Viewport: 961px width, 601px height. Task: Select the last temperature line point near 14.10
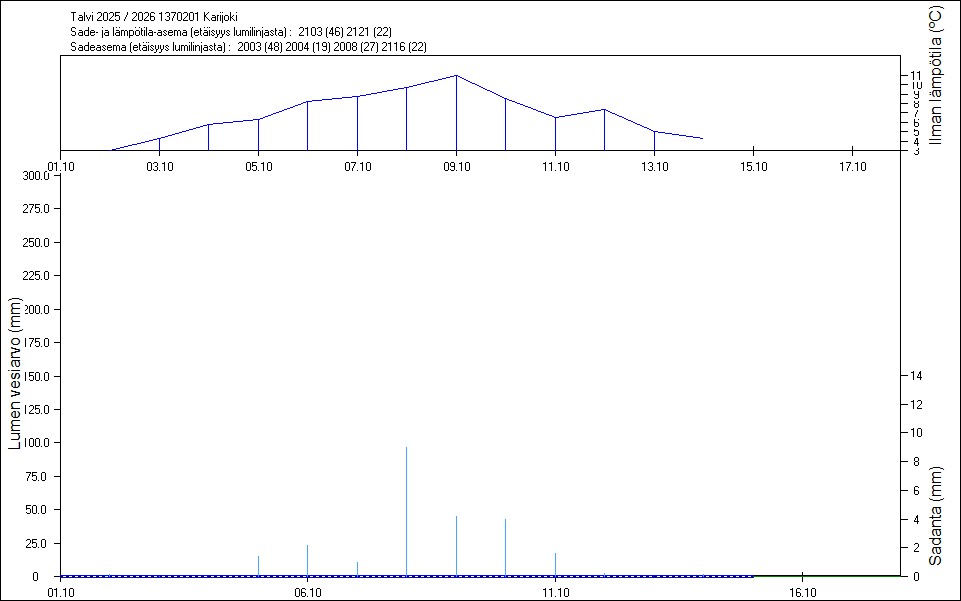(702, 139)
